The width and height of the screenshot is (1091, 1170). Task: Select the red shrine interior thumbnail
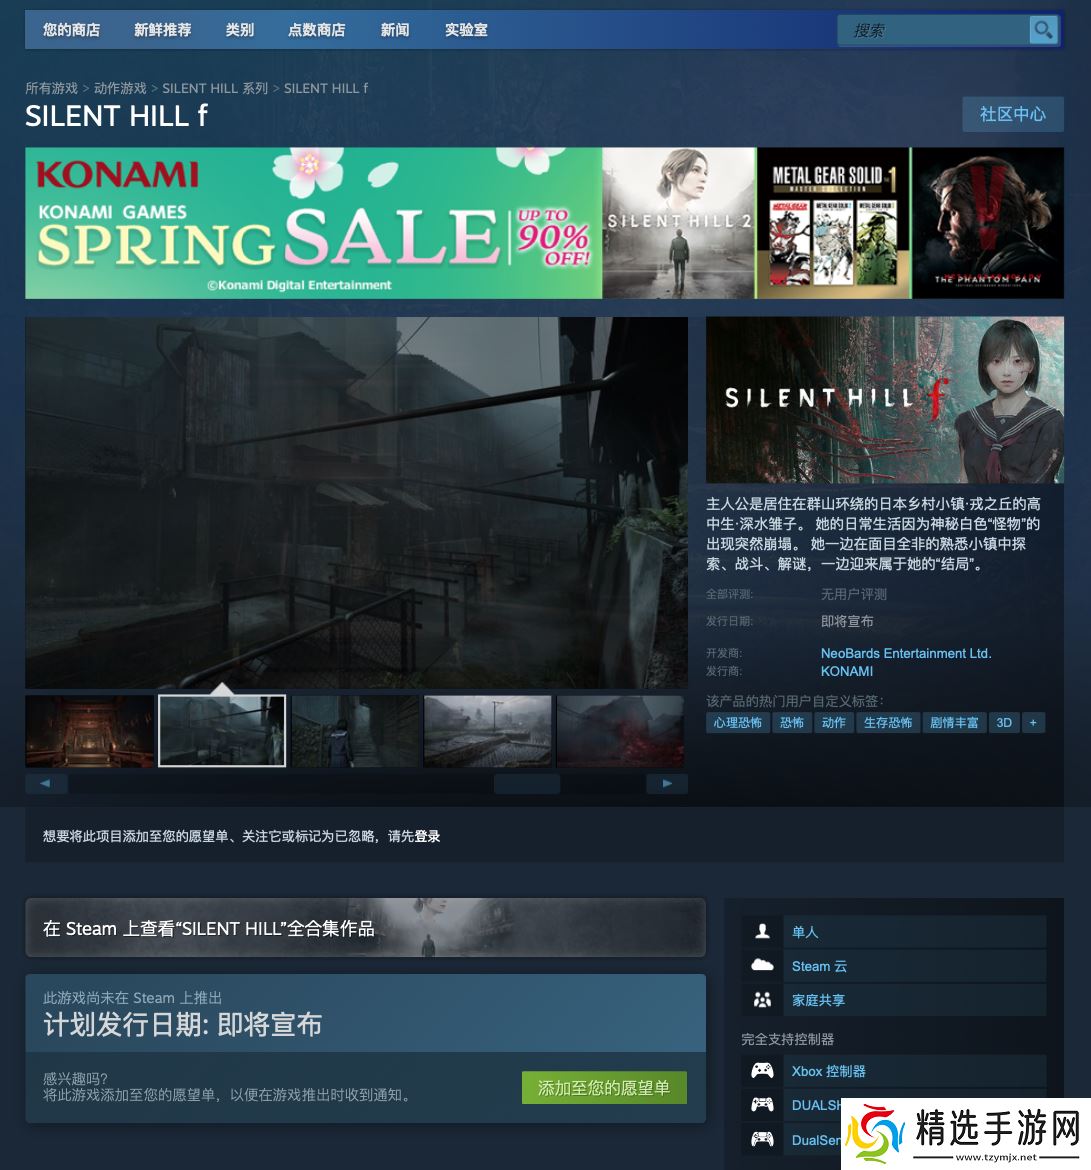tap(90, 731)
